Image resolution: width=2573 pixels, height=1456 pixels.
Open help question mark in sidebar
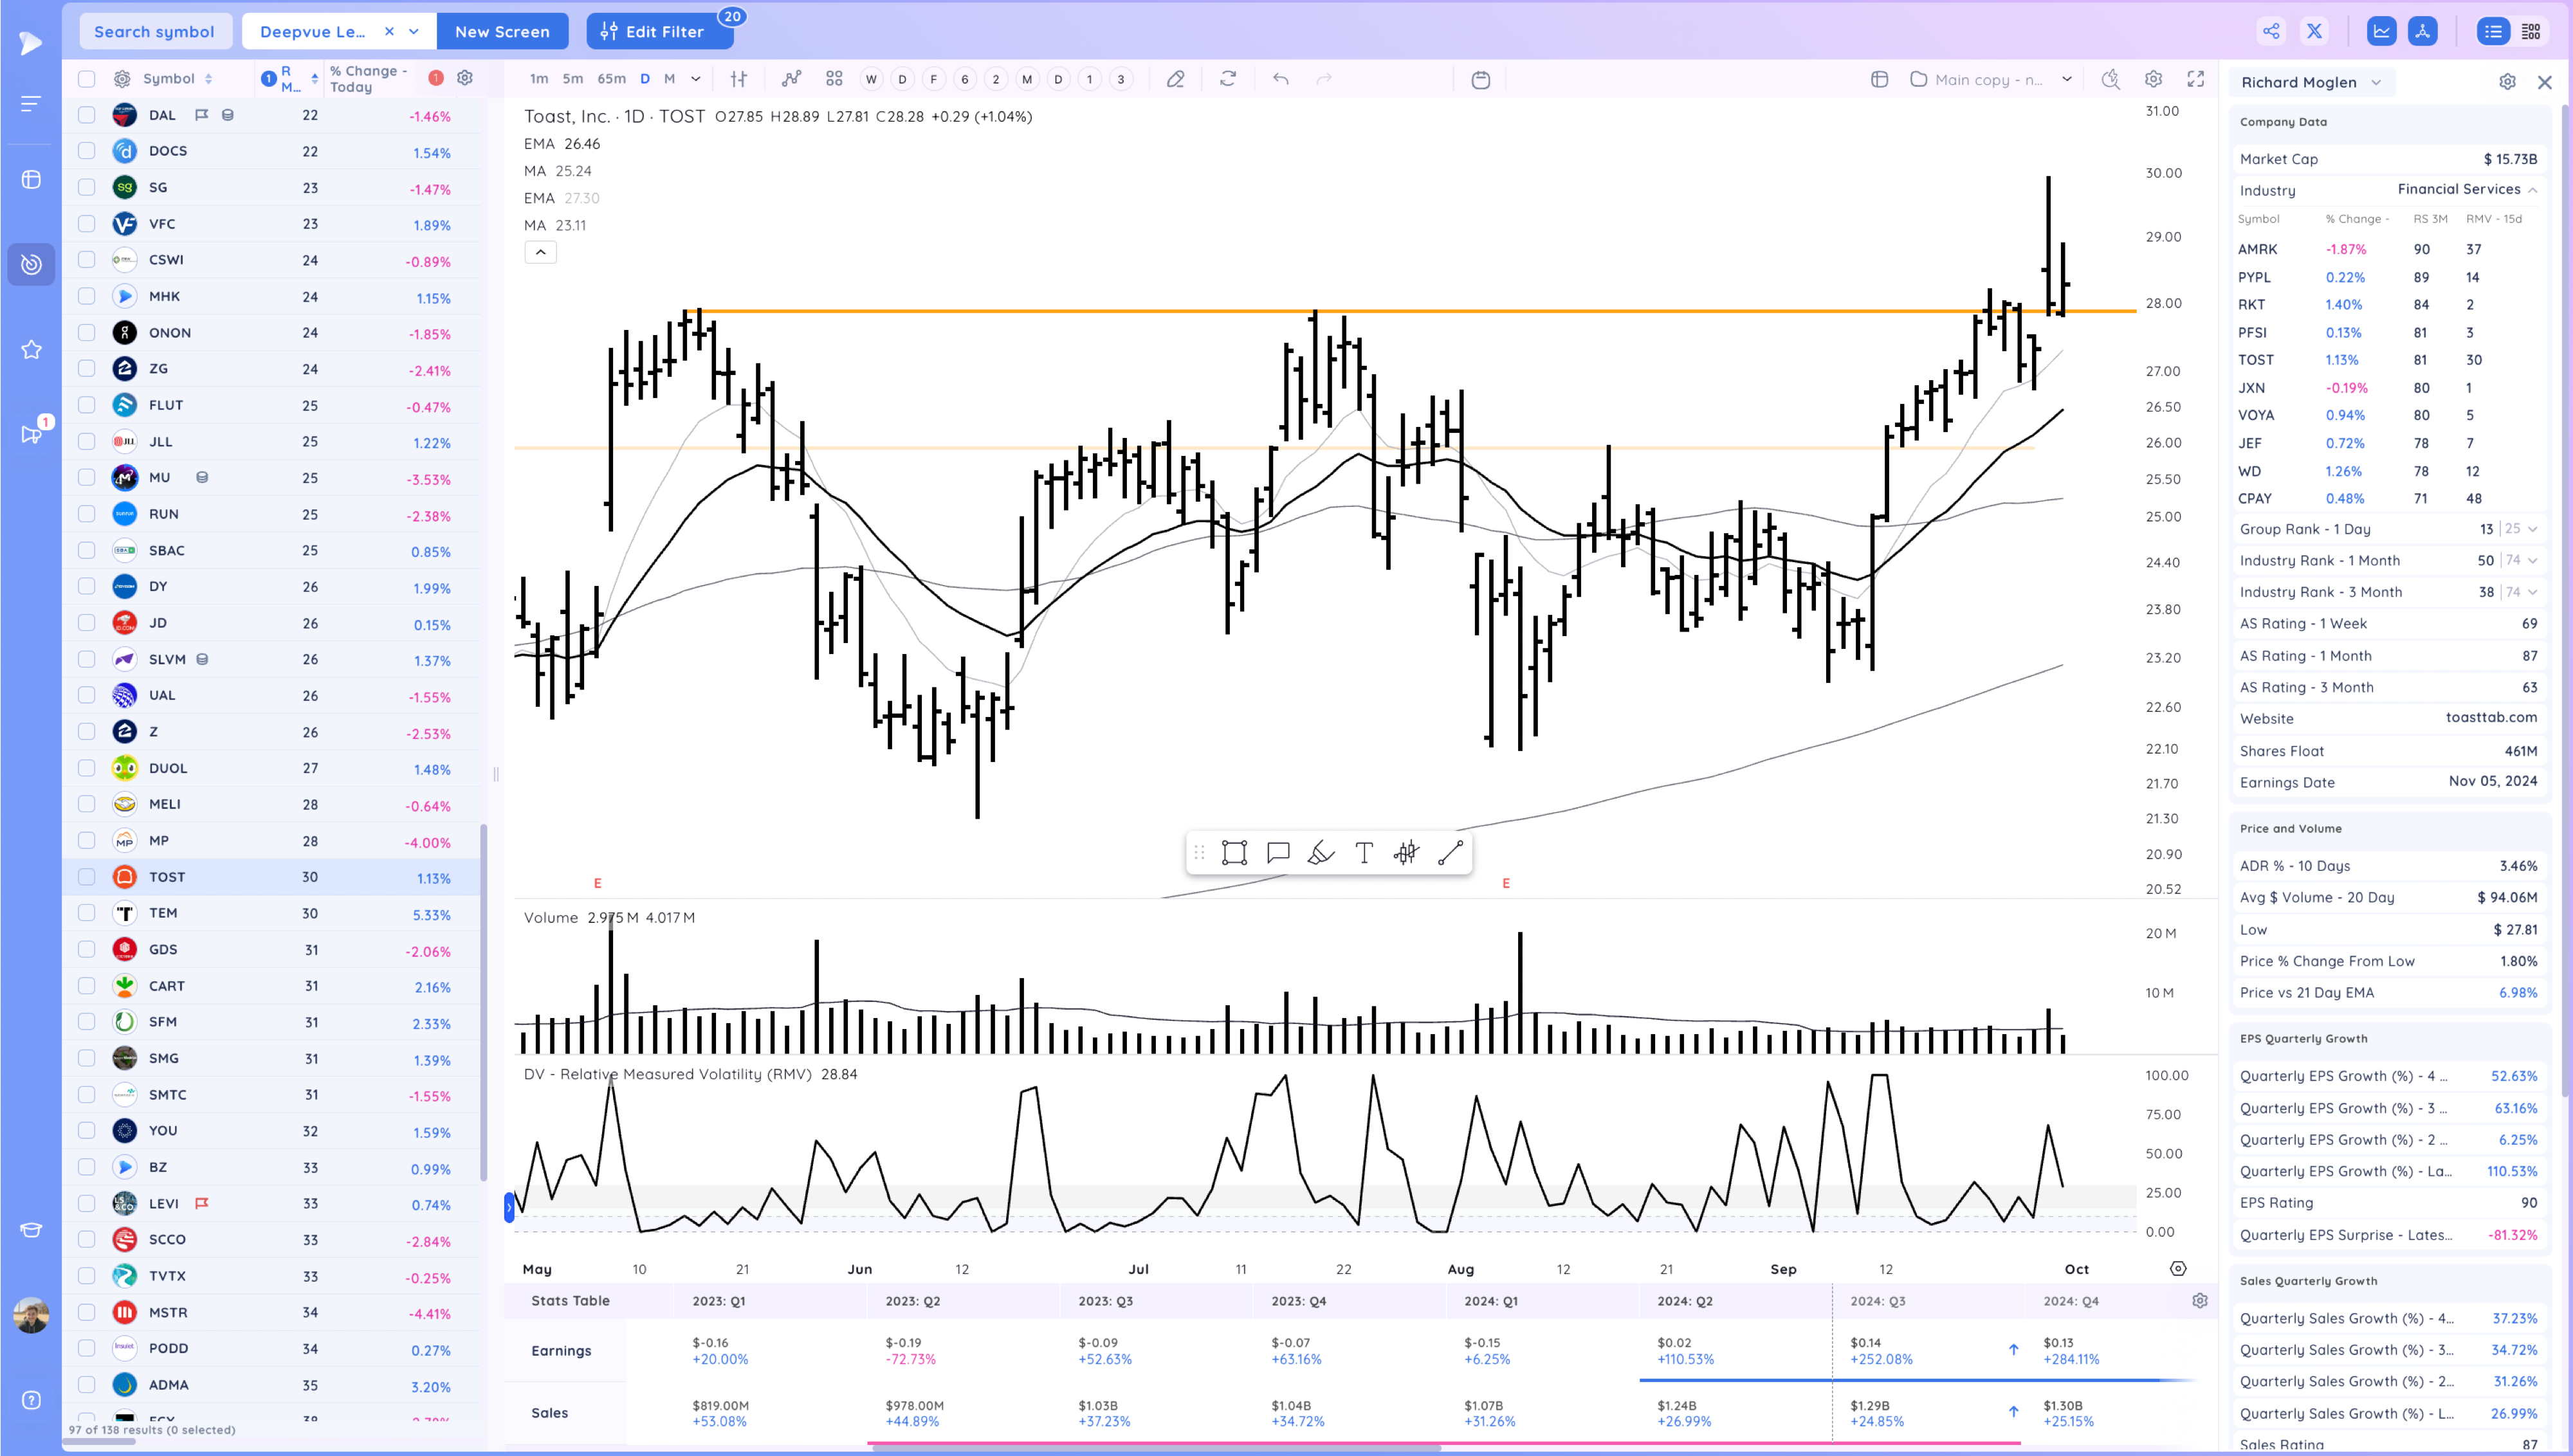click(31, 1400)
